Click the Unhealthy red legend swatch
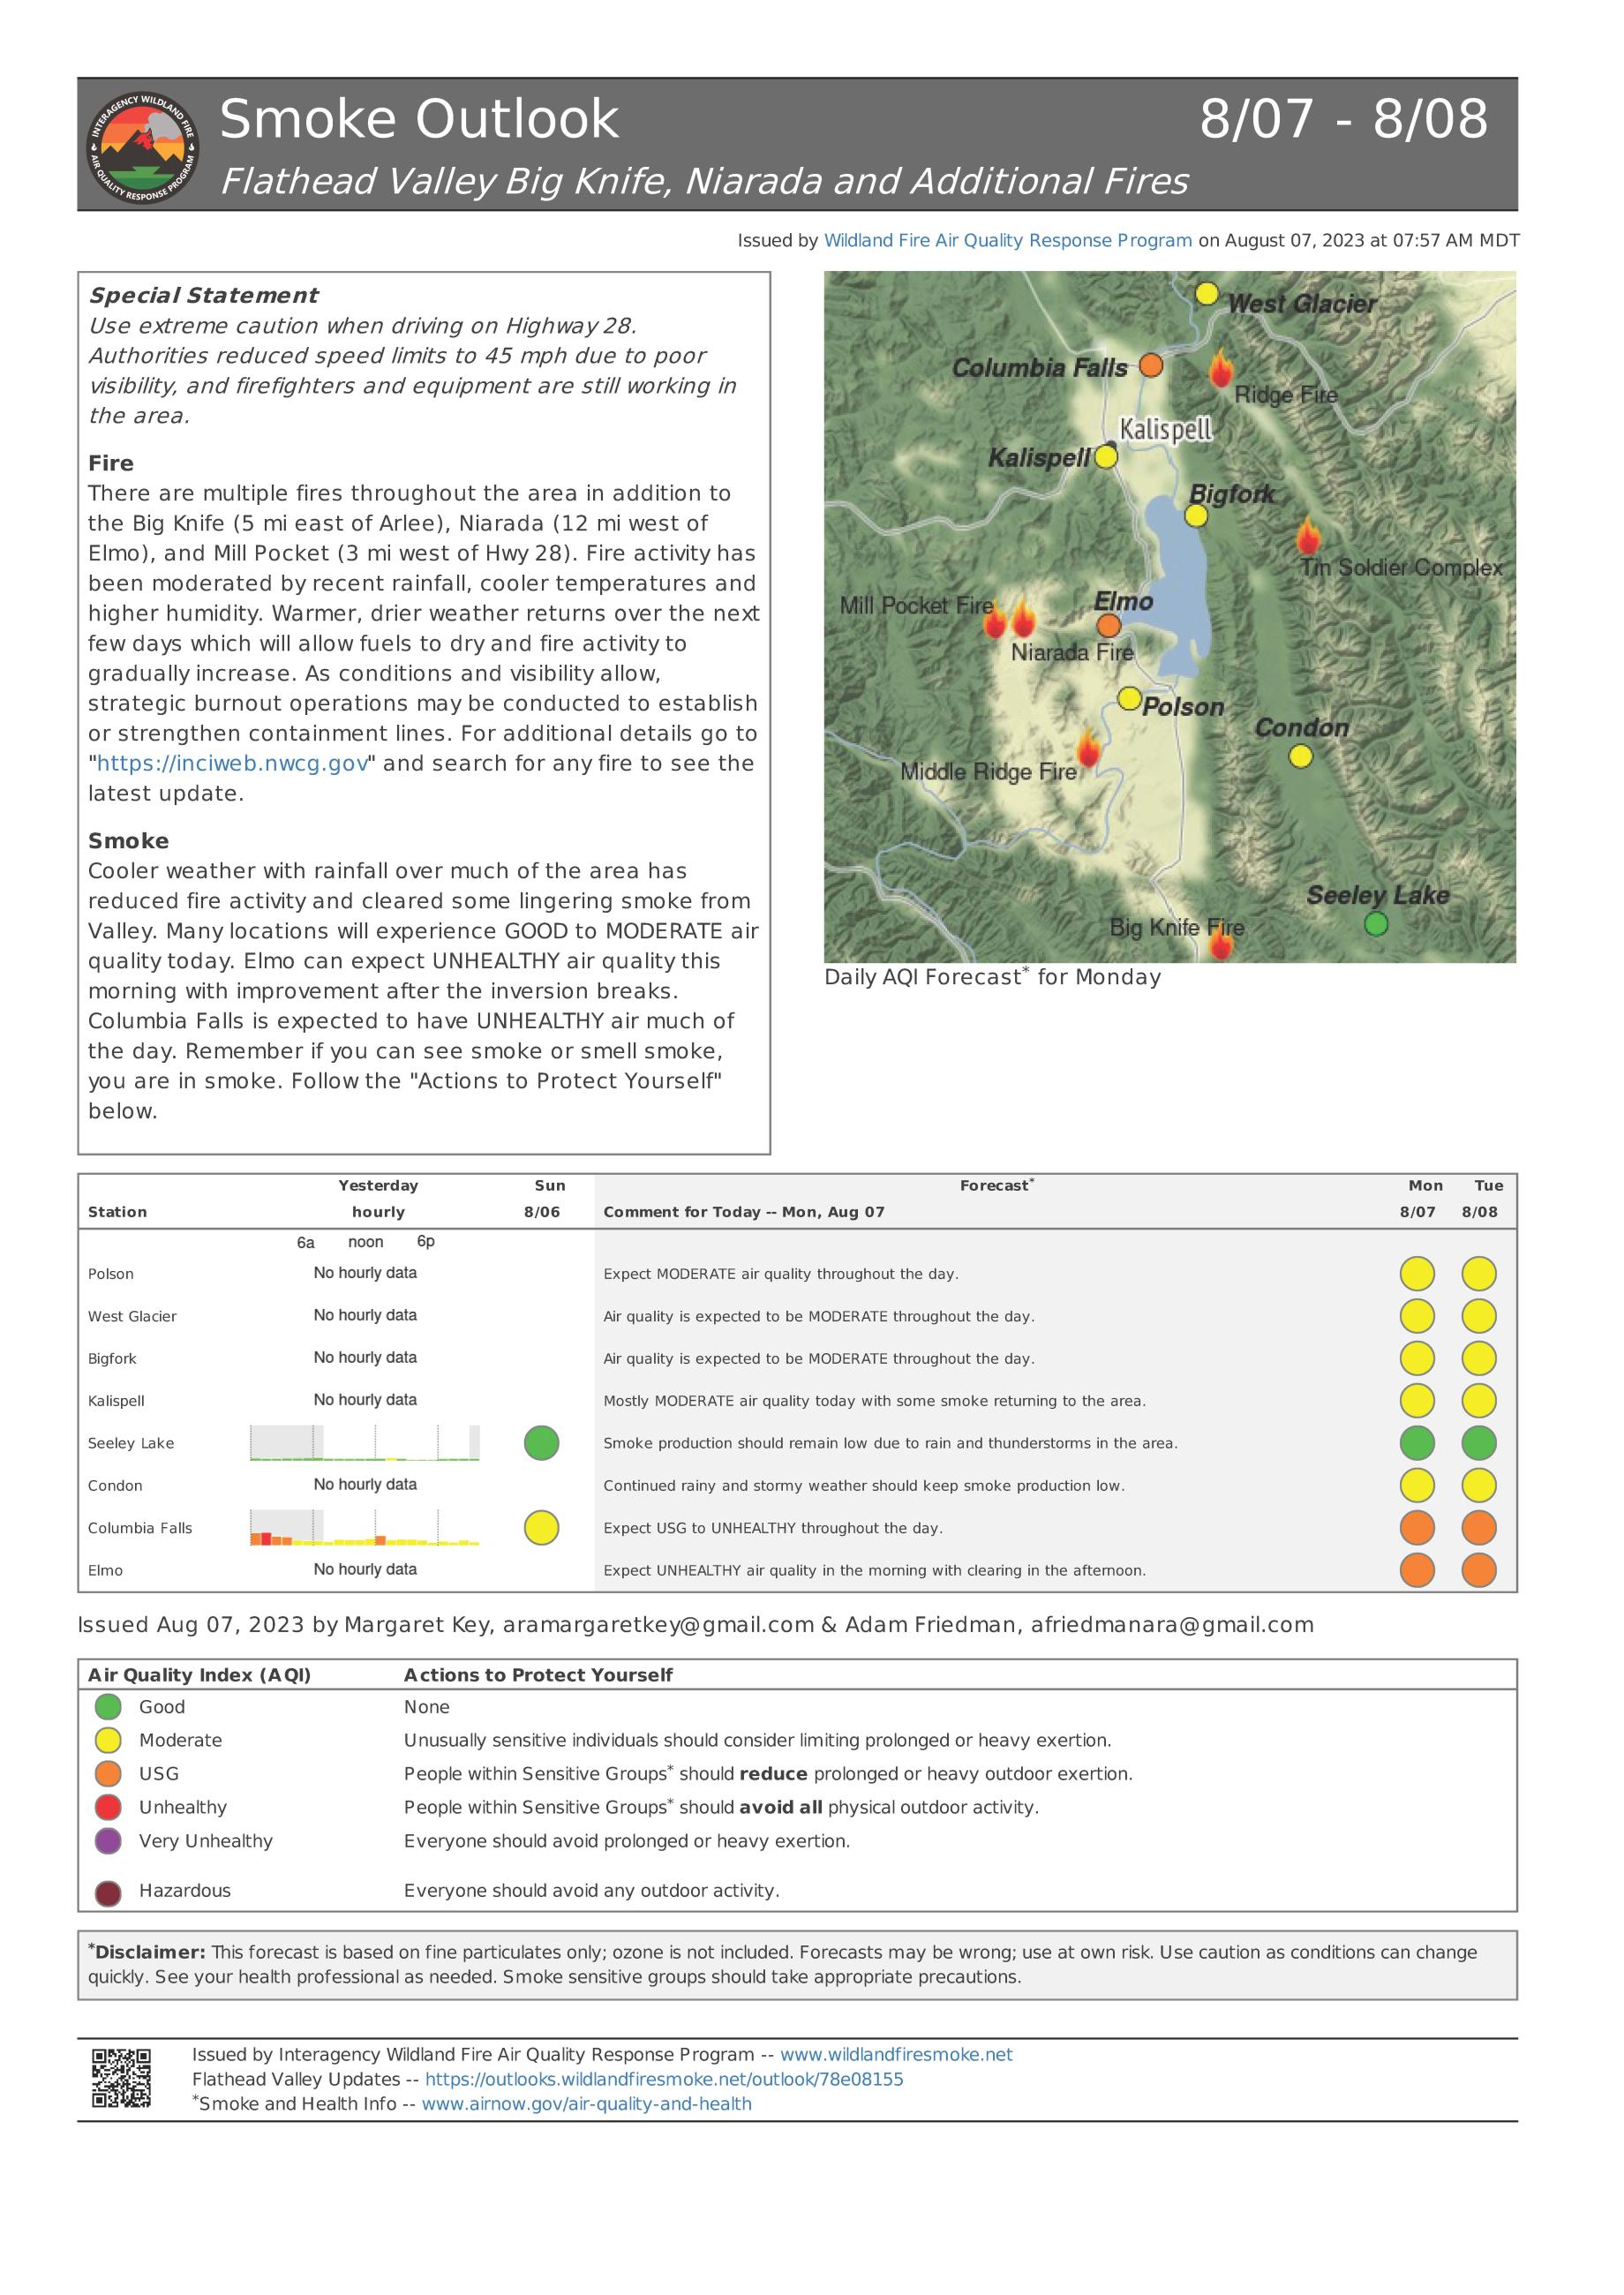 [108, 1807]
